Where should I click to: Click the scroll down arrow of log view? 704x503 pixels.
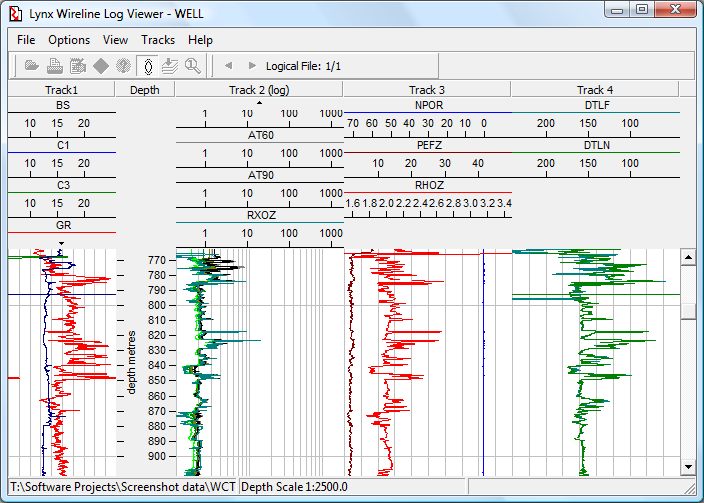click(688, 467)
